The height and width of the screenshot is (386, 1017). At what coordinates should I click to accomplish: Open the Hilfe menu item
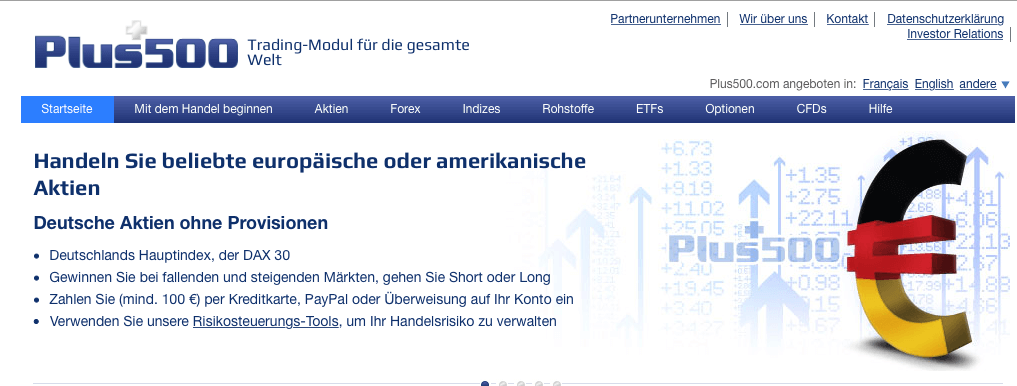tap(880, 109)
